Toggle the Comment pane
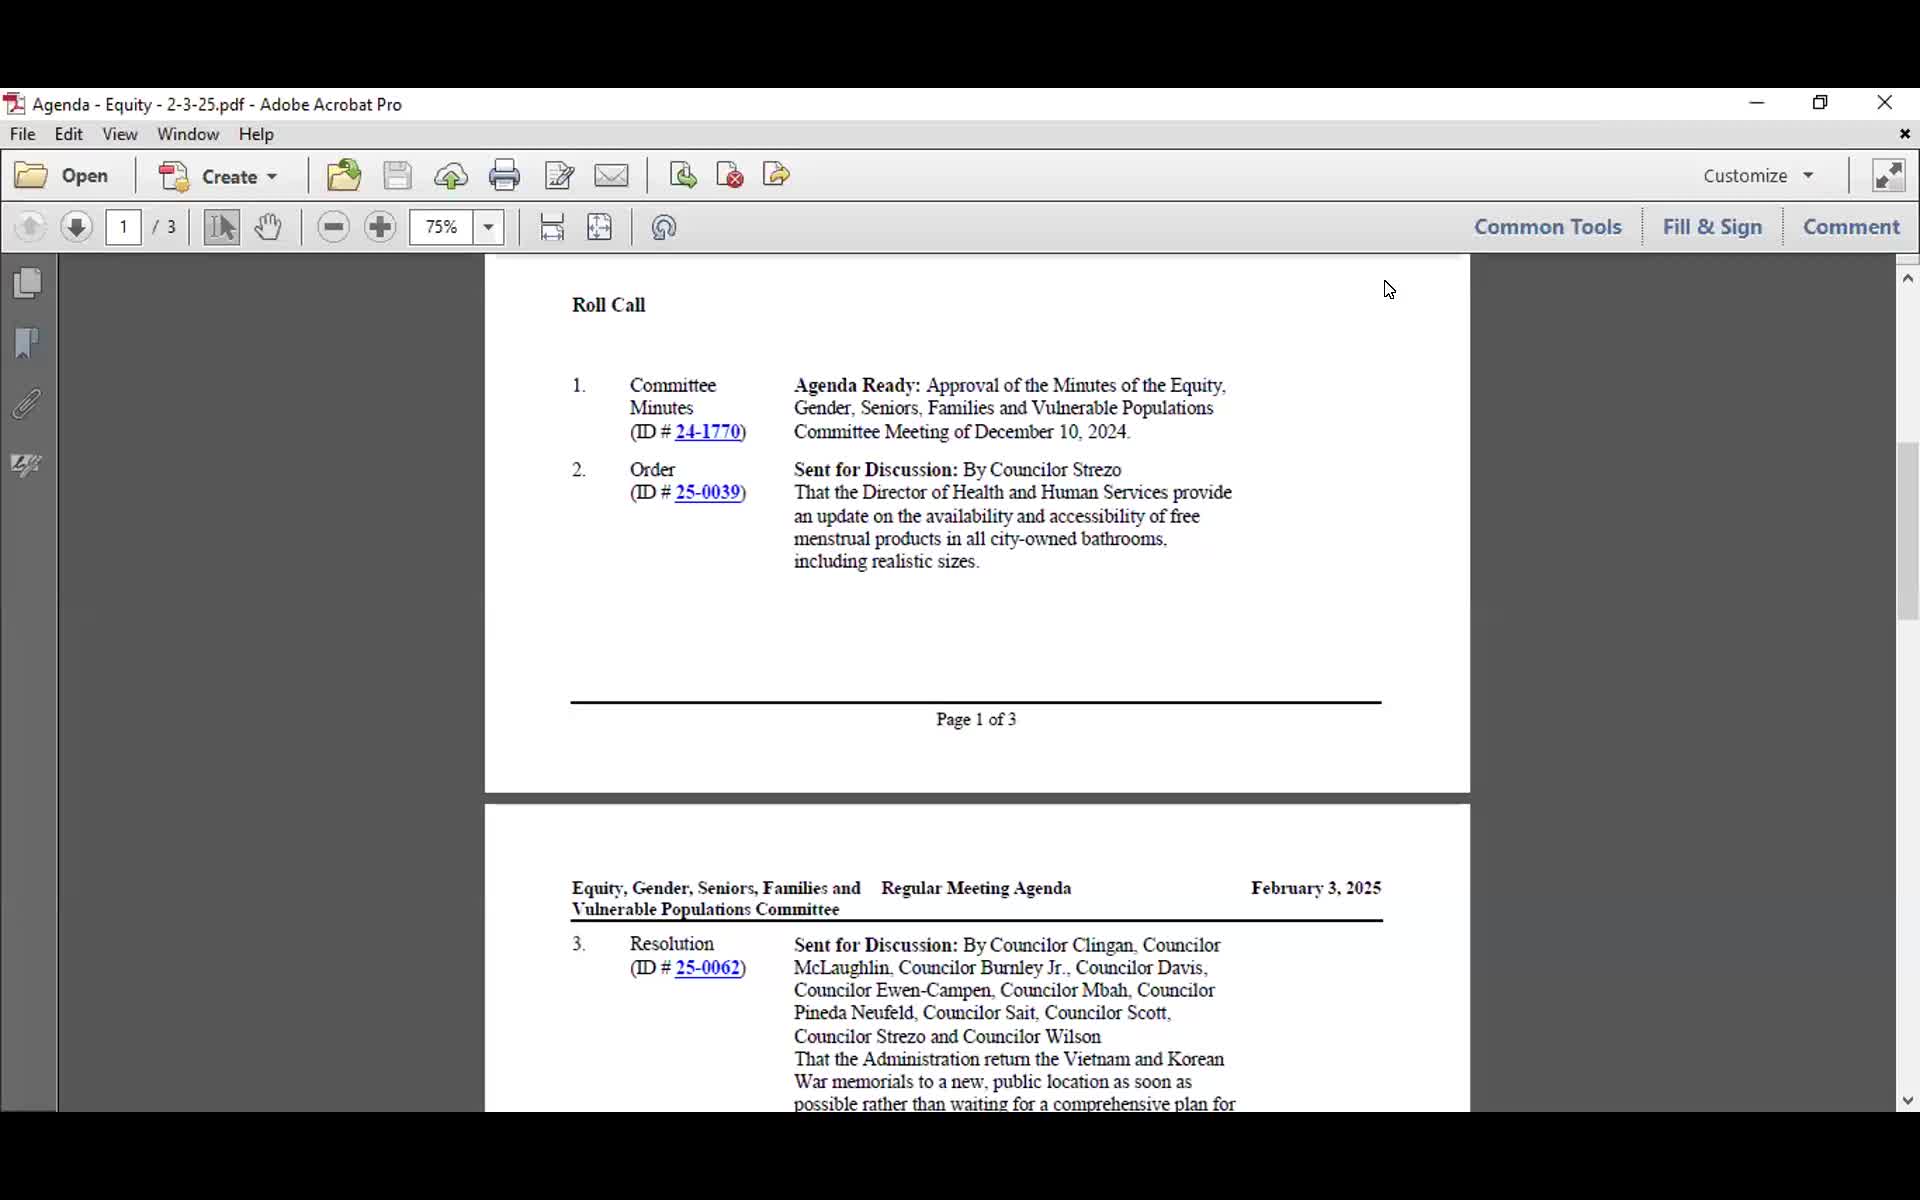Image resolution: width=1920 pixels, height=1200 pixels. tap(1851, 227)
